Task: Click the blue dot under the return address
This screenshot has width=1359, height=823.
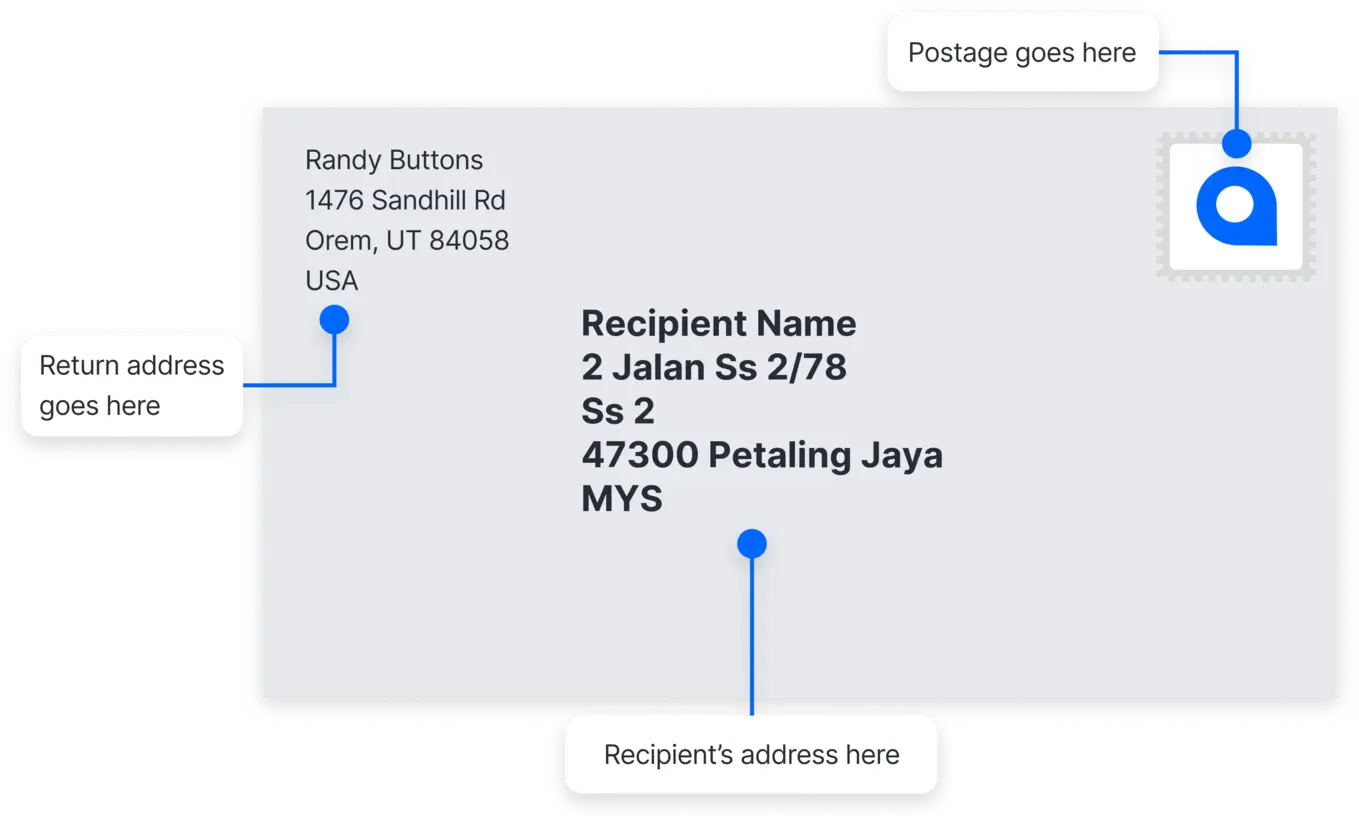Action: tap(334, 320)
